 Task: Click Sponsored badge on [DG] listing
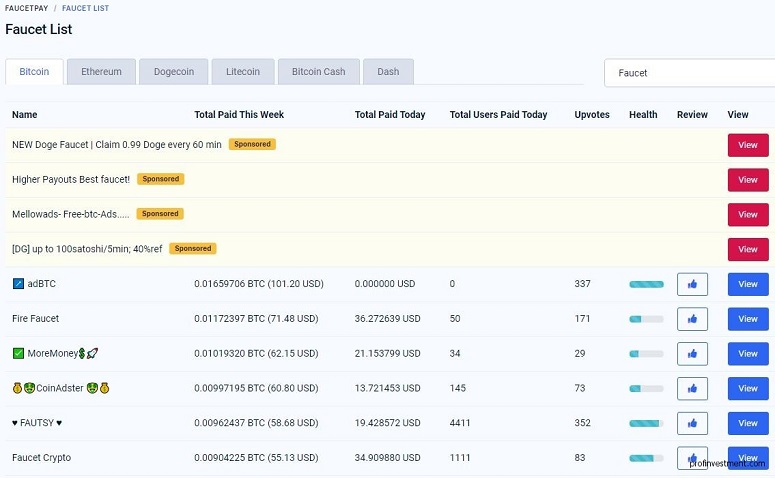point(193,249)
